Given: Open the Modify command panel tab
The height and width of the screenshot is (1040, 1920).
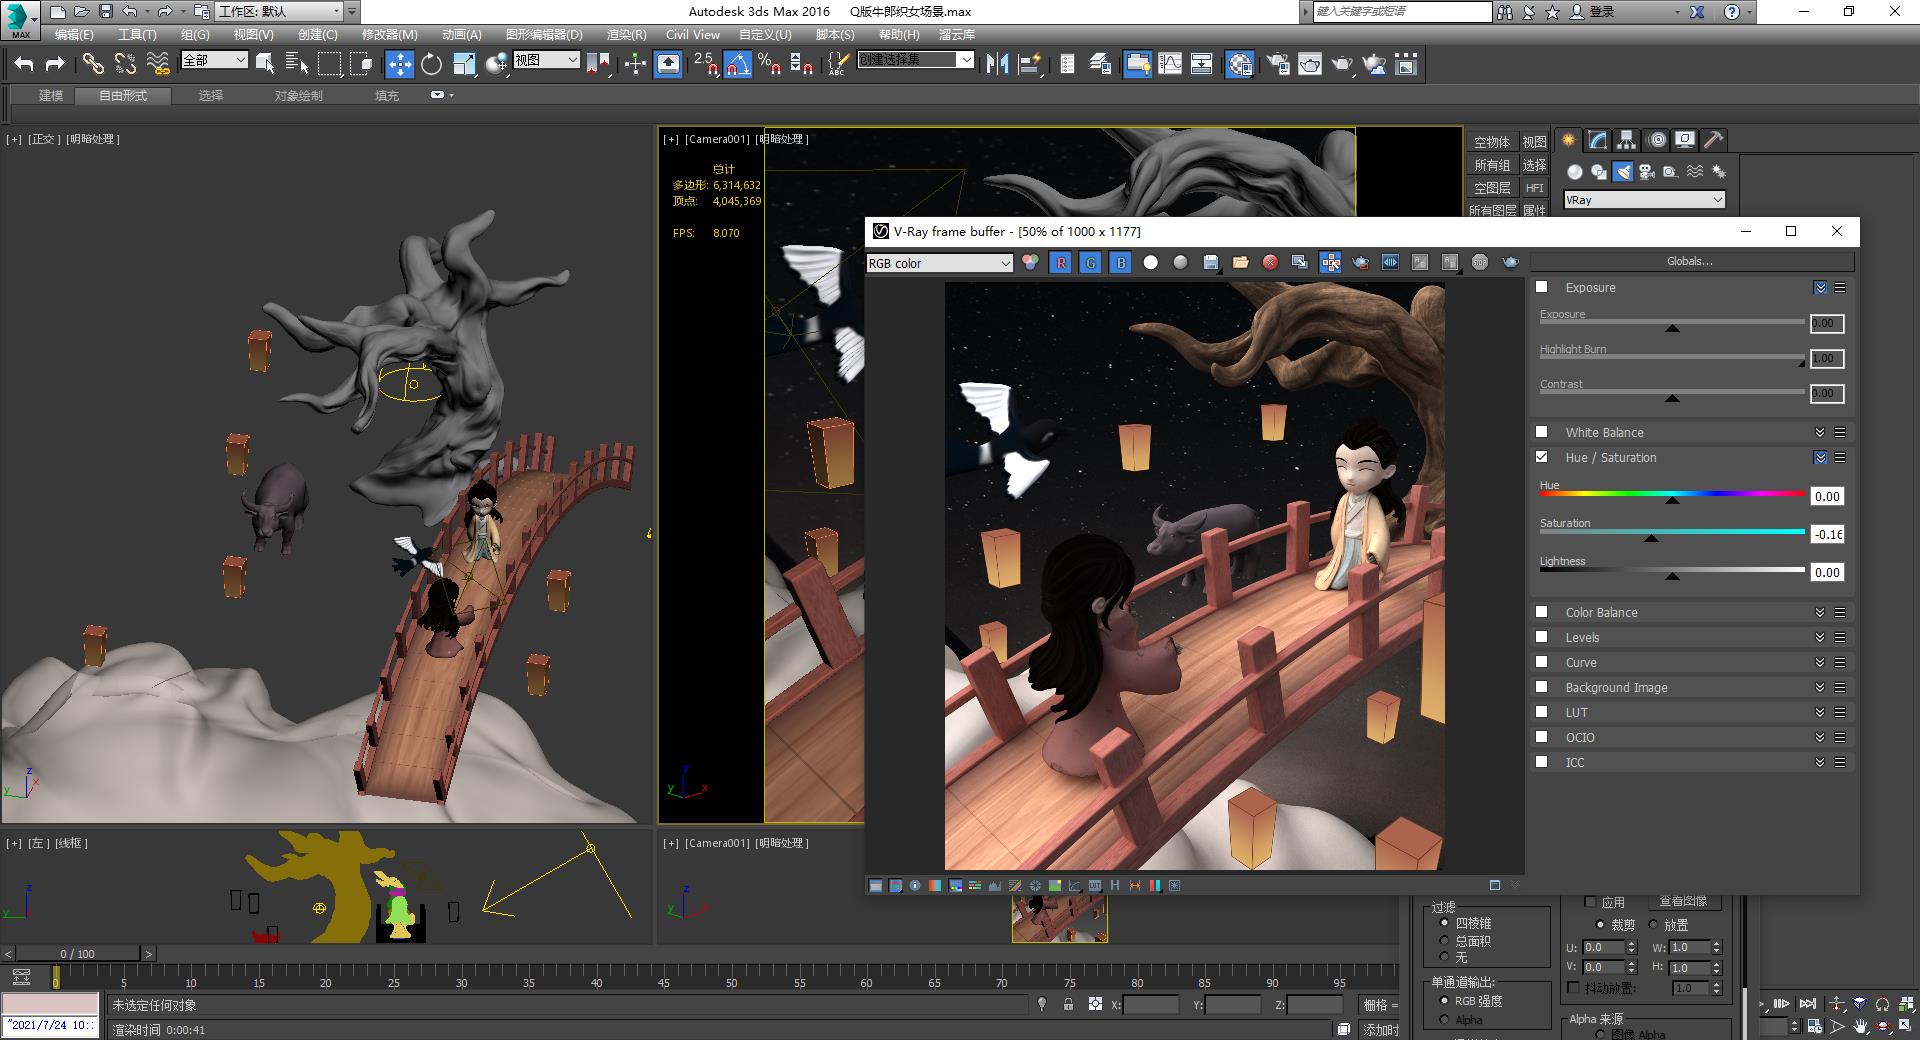Looking at the screenshot, I should tap(1598, 140).
